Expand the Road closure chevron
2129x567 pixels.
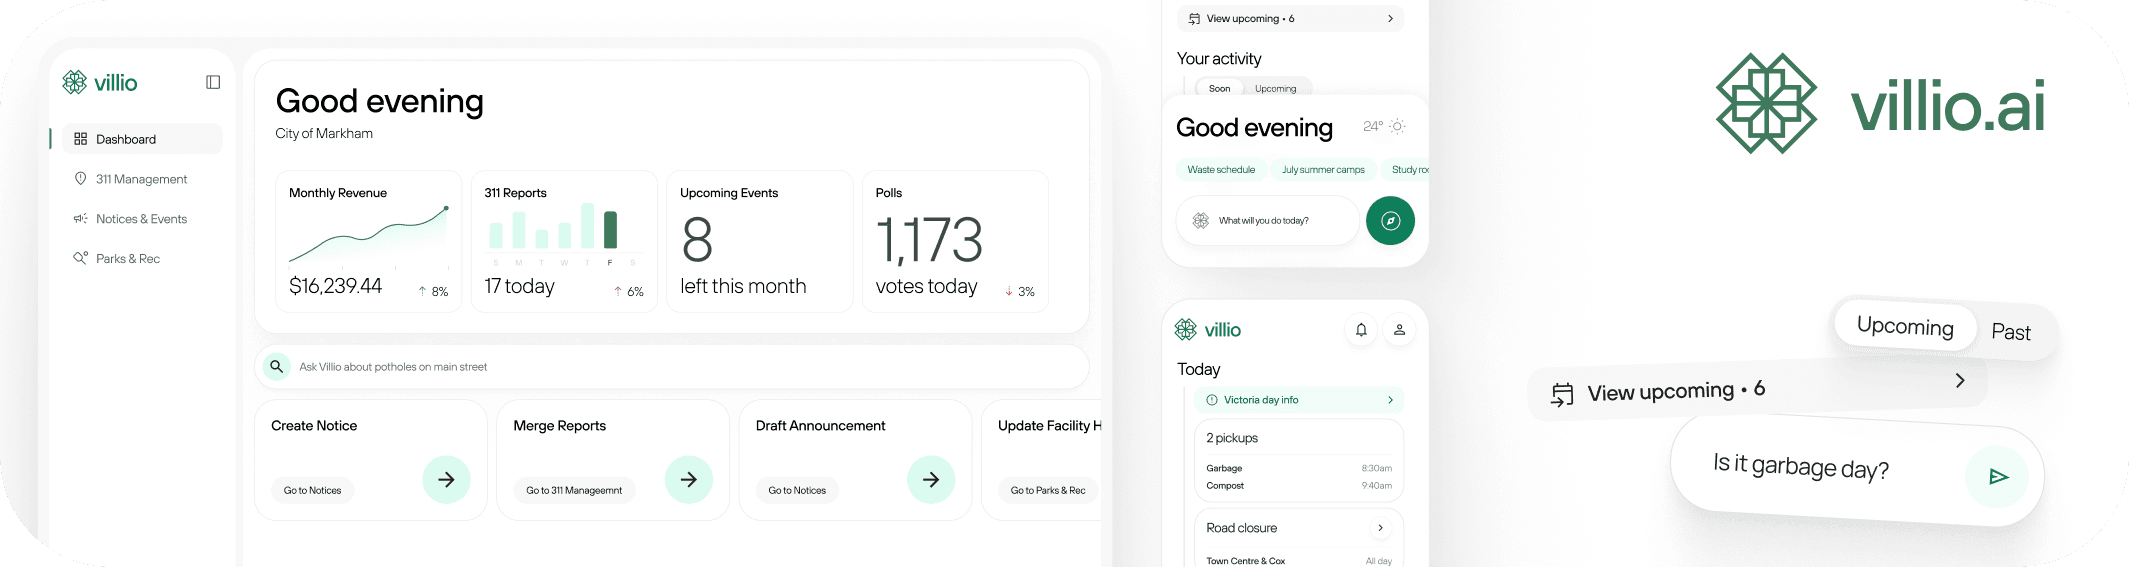tap(1381, 528)
